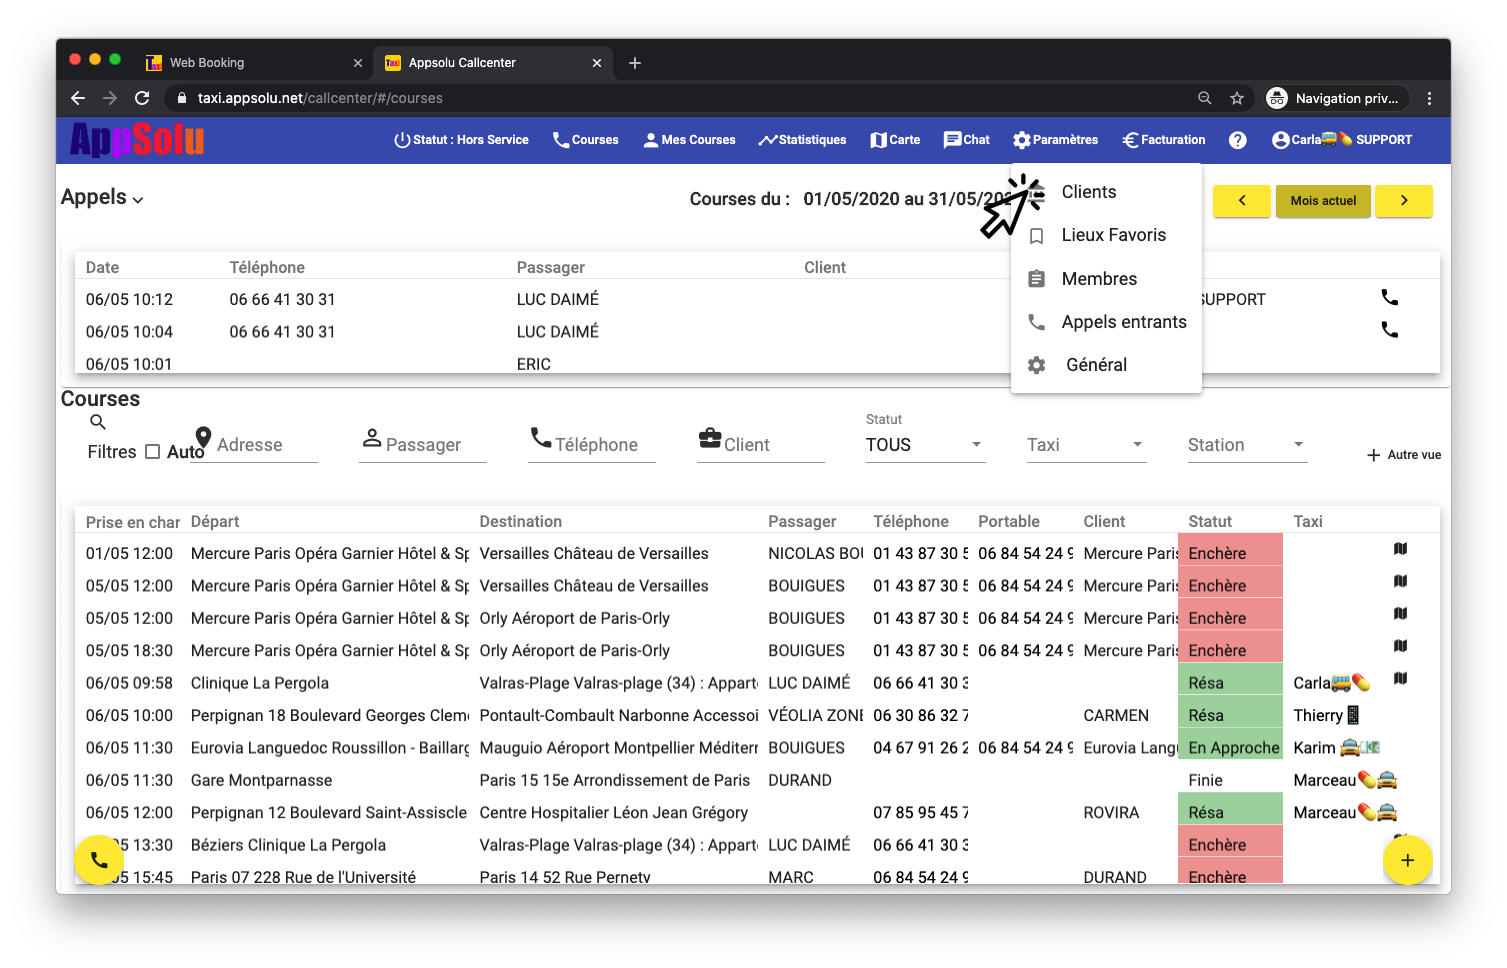Viewport: 1507px width, 968px height.
Task: Open the Taxi filter dropdown
Action: click(x=1086, y=445)
